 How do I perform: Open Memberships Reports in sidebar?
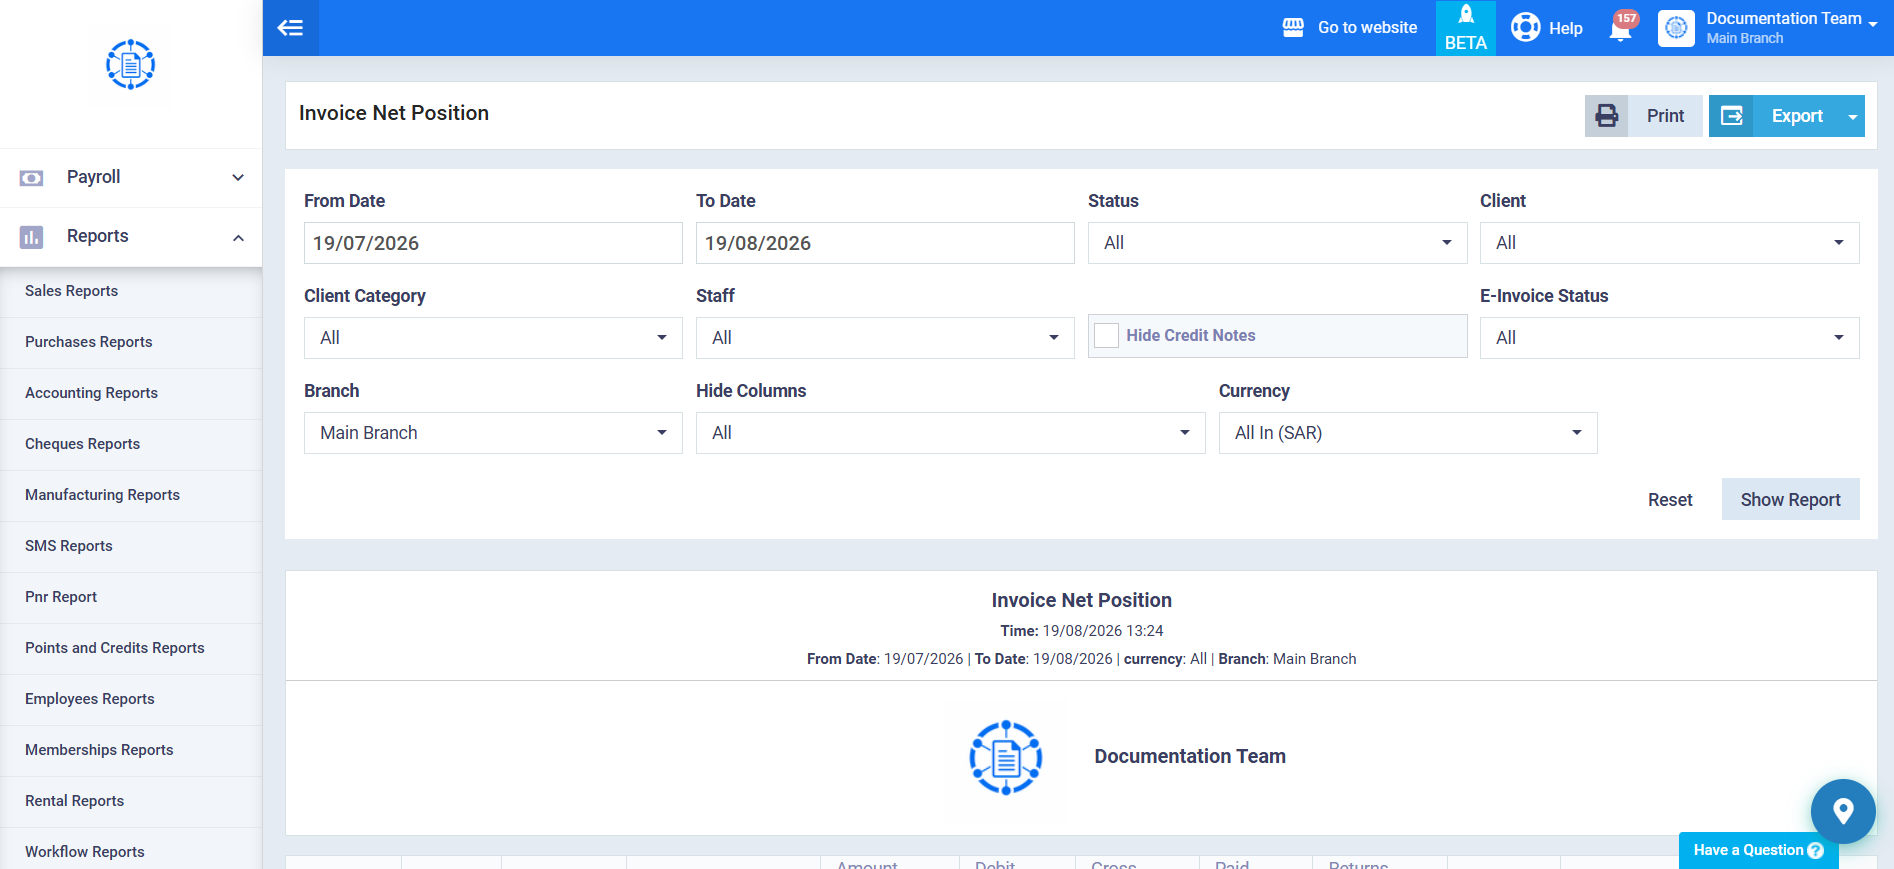[x=131, y=750]
